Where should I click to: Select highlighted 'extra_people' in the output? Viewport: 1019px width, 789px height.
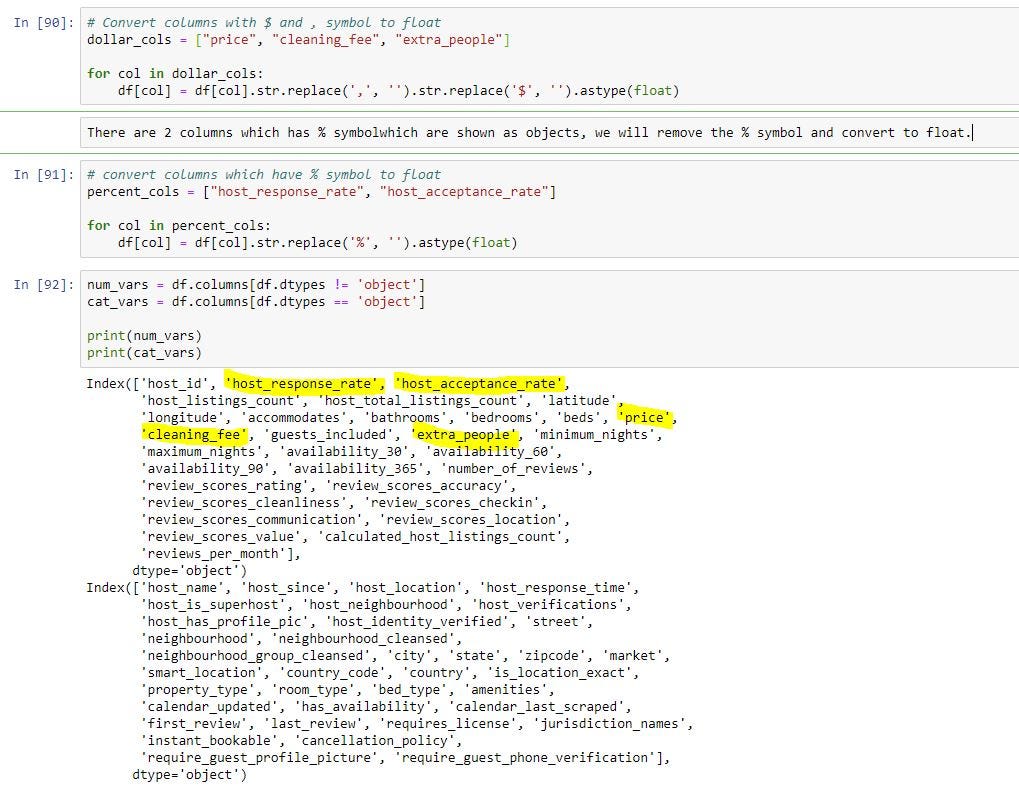(463, 434)
